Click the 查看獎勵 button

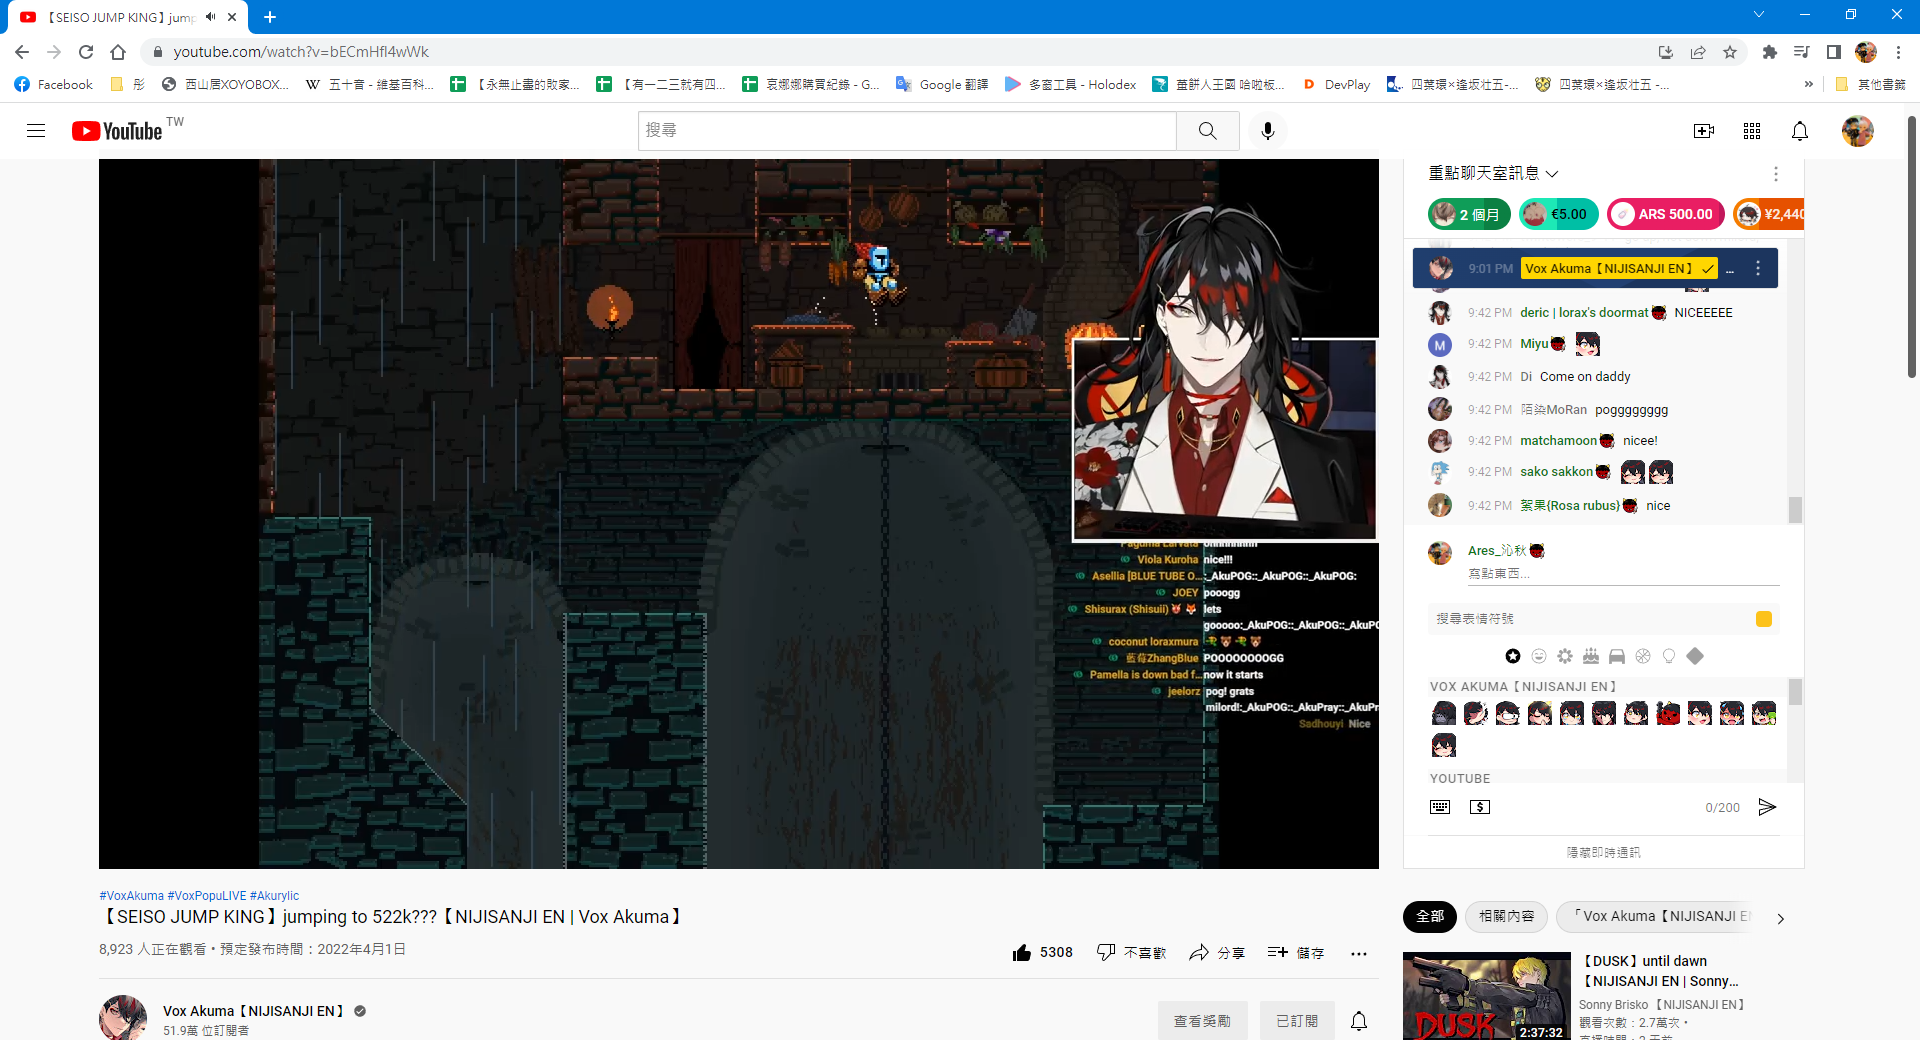pos(1203,1021)
